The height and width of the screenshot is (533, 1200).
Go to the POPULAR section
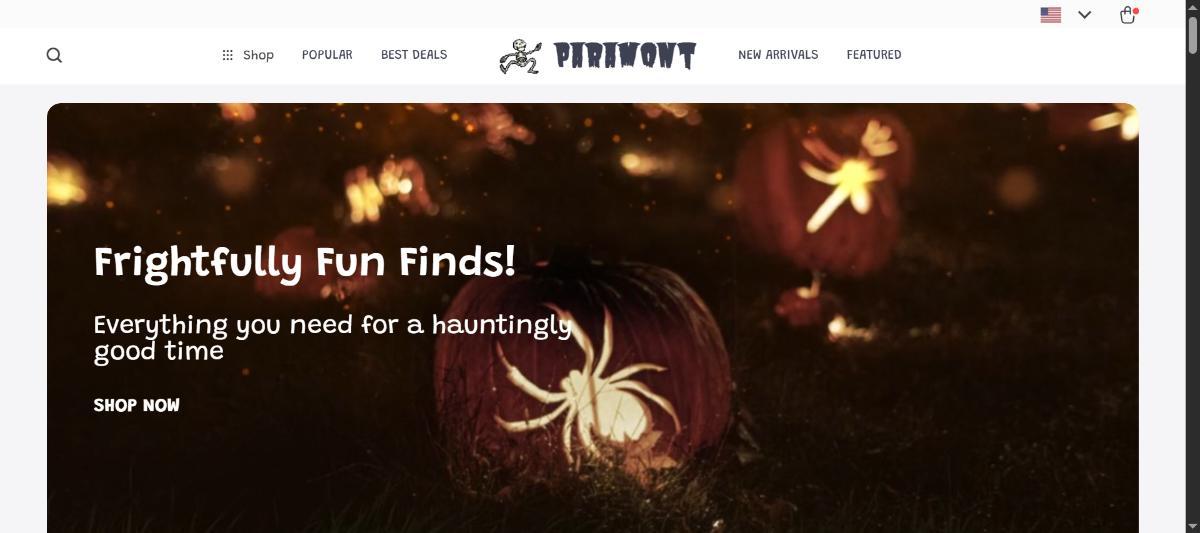tap(327, 55)
